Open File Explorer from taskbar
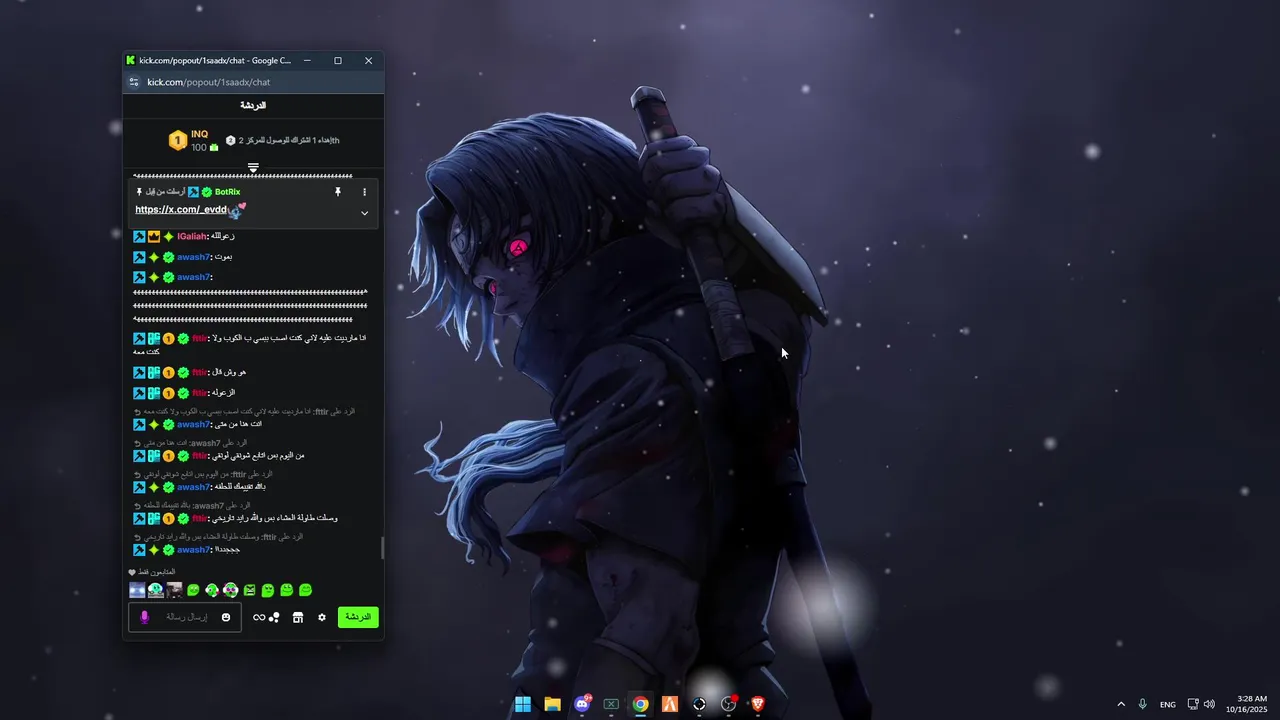This screenshot has width=1280, height=720. coord(552,704)
